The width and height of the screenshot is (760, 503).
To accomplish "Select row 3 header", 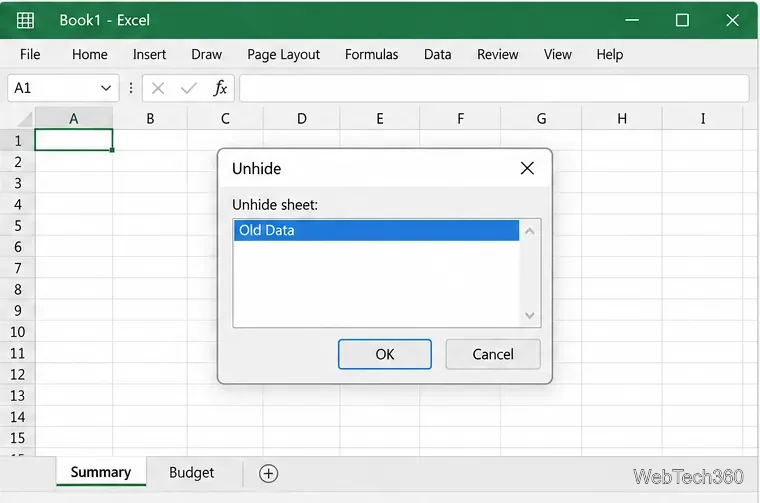I will tap(18, 183).
